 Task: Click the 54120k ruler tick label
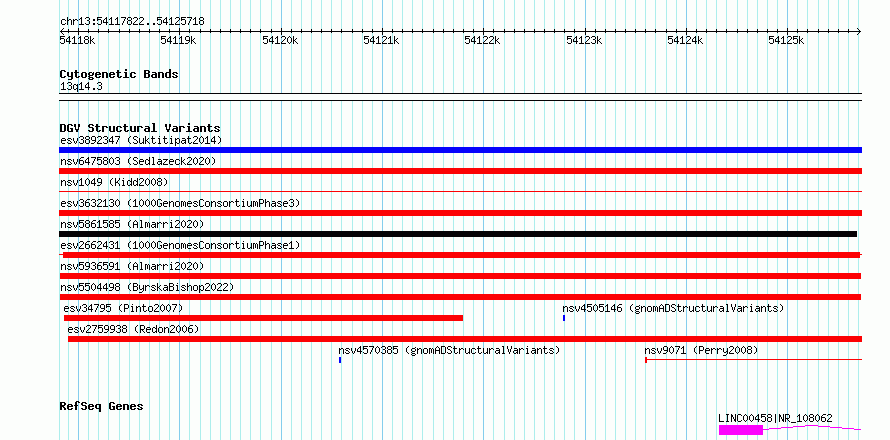pyautogui.click(x=280, y=40)
